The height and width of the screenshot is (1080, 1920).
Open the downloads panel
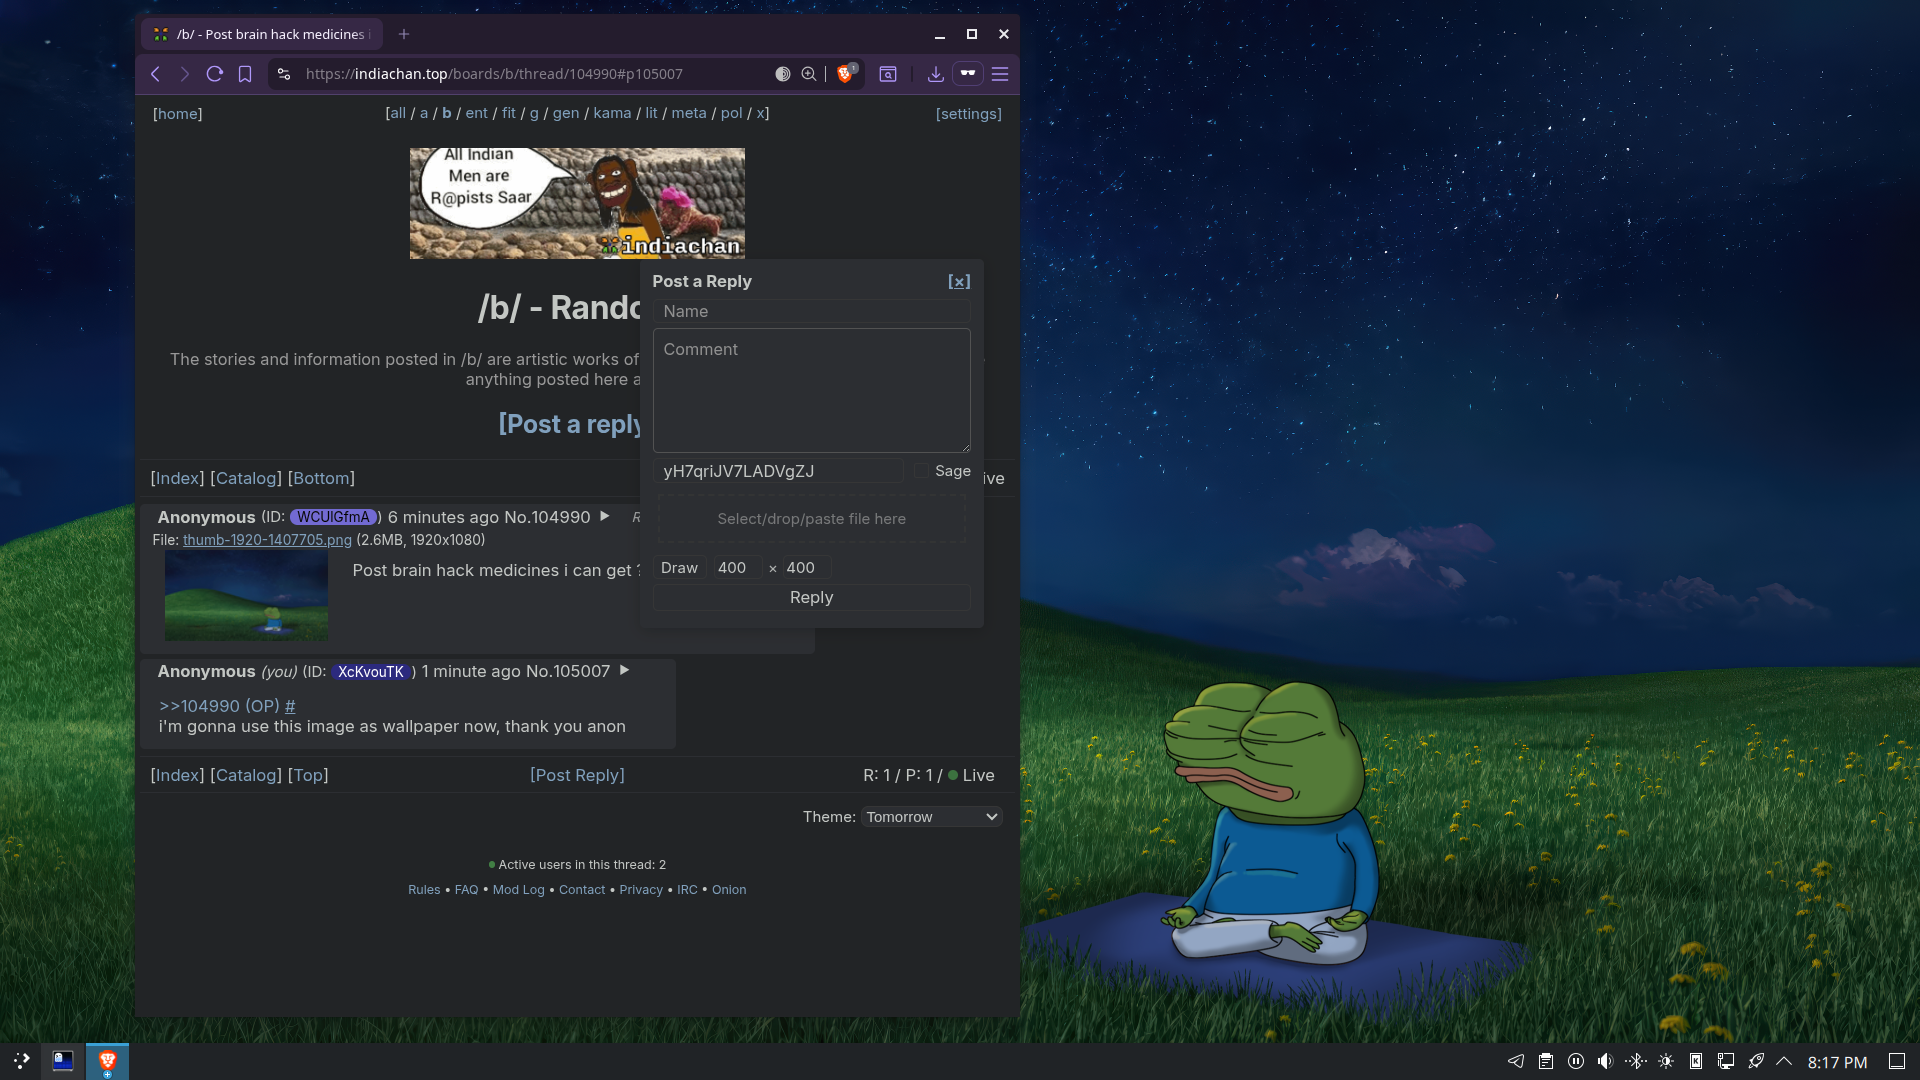coord(936,74)
